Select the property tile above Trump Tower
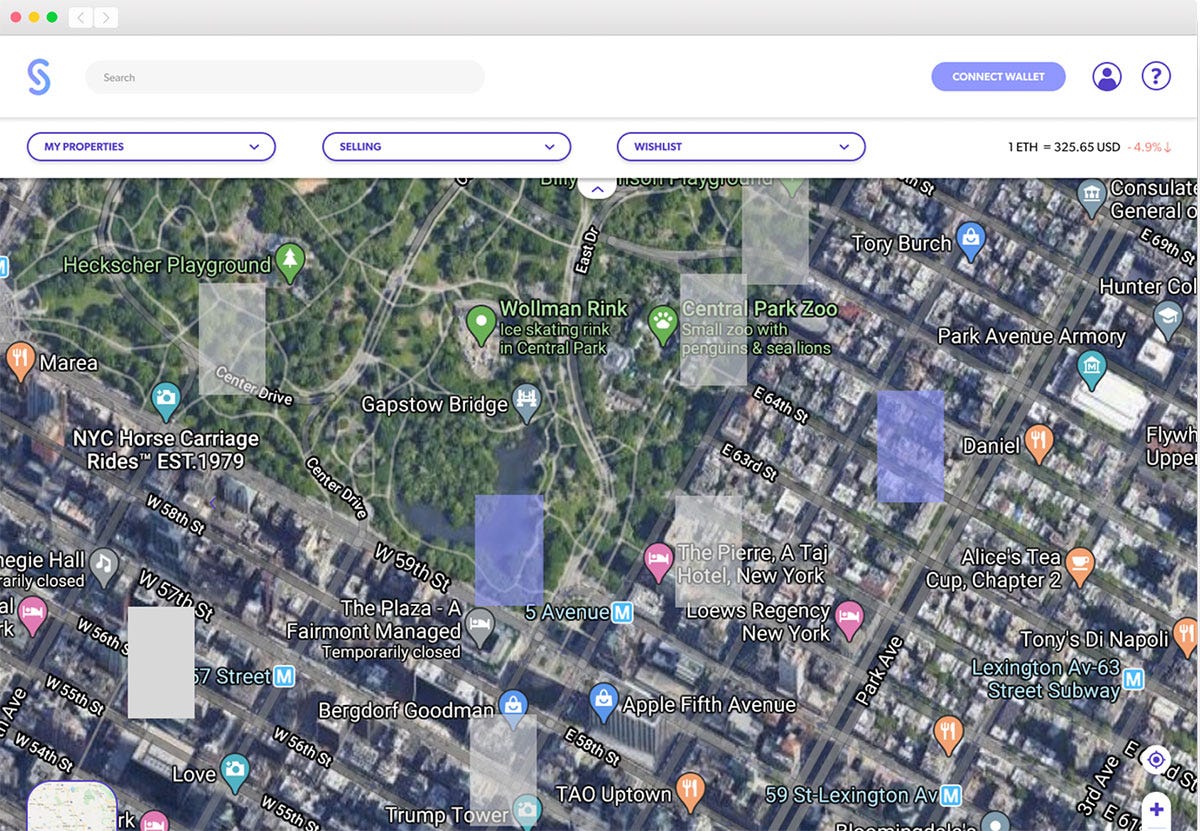This screenshot has height=831, width=1200. pos(503,770)
